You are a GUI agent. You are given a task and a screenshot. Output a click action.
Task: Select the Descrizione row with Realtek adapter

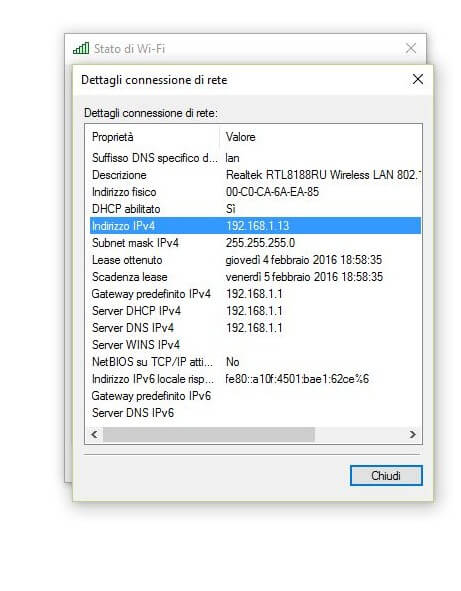[x=255, y=175]
